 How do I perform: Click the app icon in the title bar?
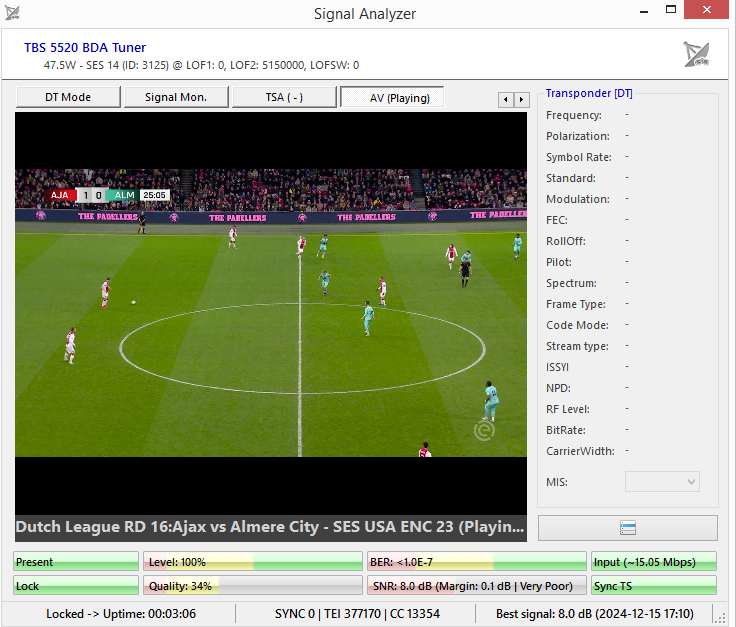[x=12, y=13]
